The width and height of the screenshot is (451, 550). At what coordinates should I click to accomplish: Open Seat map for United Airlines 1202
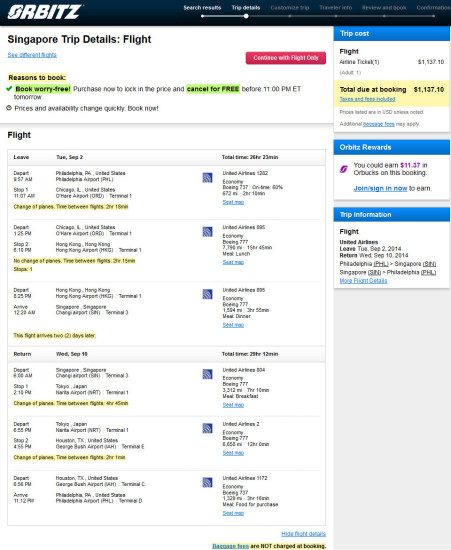coord(233,202)
